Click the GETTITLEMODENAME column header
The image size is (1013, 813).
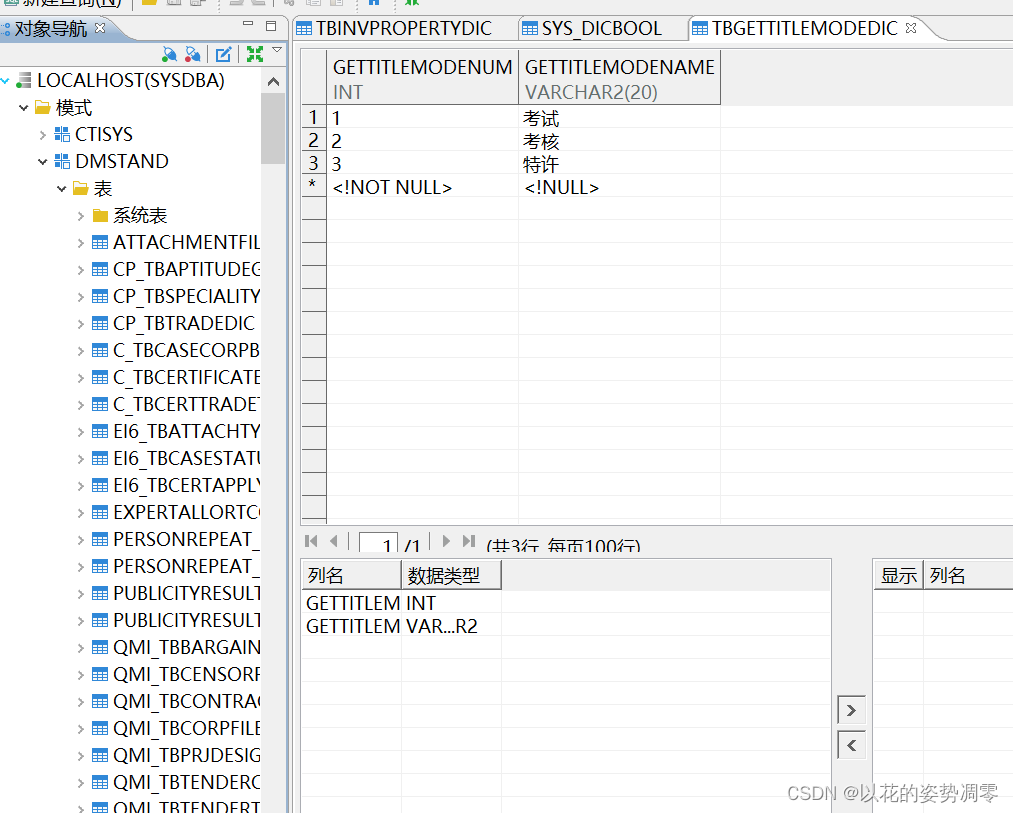pyautogui.click(x=620, y=78)
